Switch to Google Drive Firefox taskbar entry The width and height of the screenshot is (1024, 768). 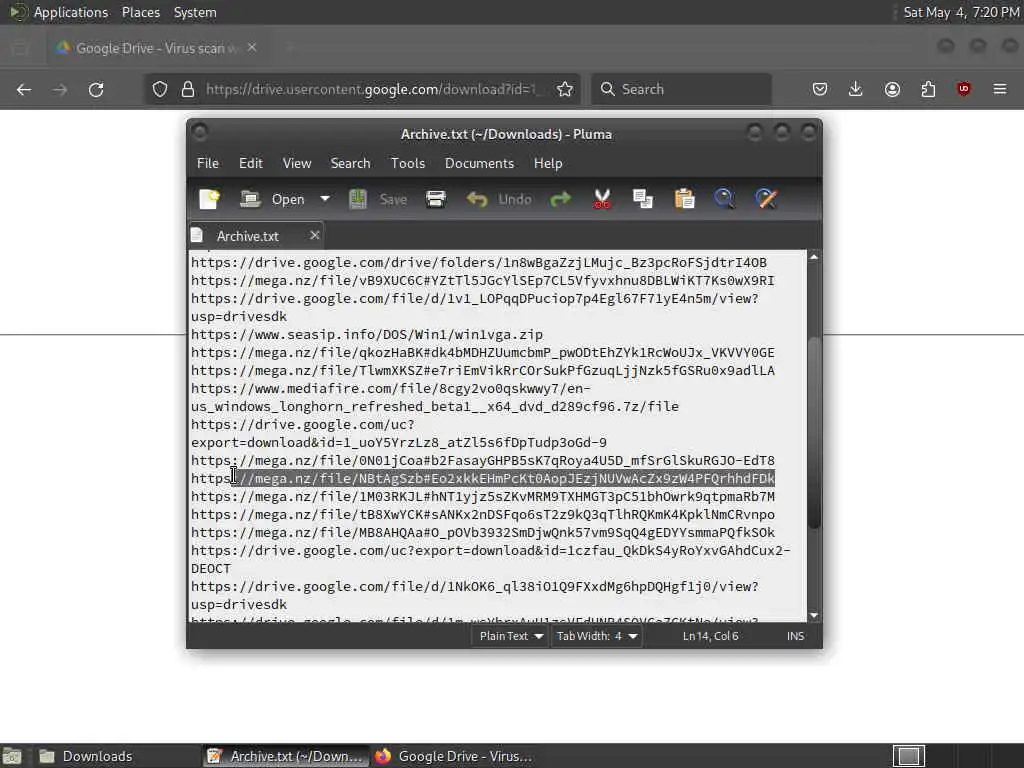pyautogui.click(x=453, y=756)
